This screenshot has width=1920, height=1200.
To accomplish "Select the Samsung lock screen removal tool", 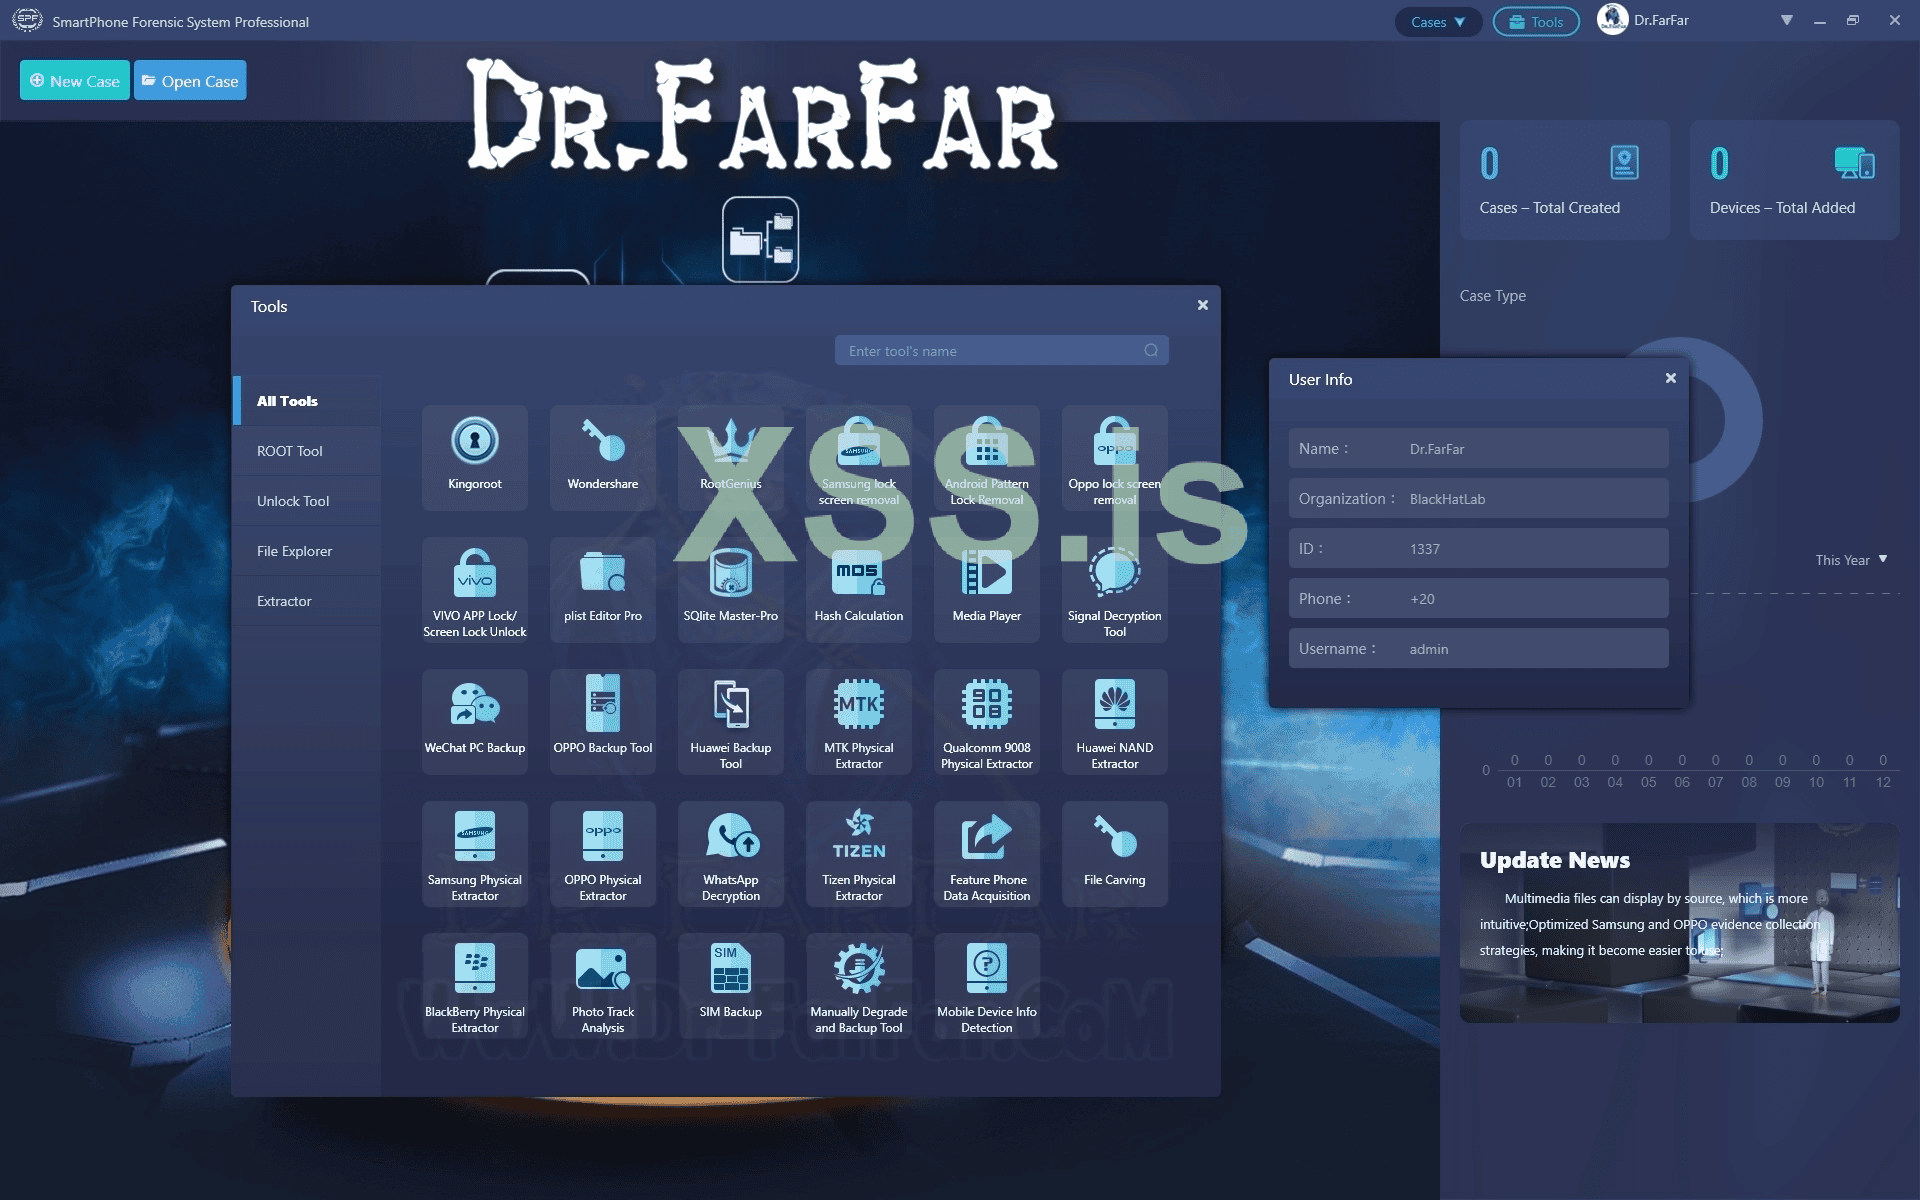I will (x=858, y=457).
